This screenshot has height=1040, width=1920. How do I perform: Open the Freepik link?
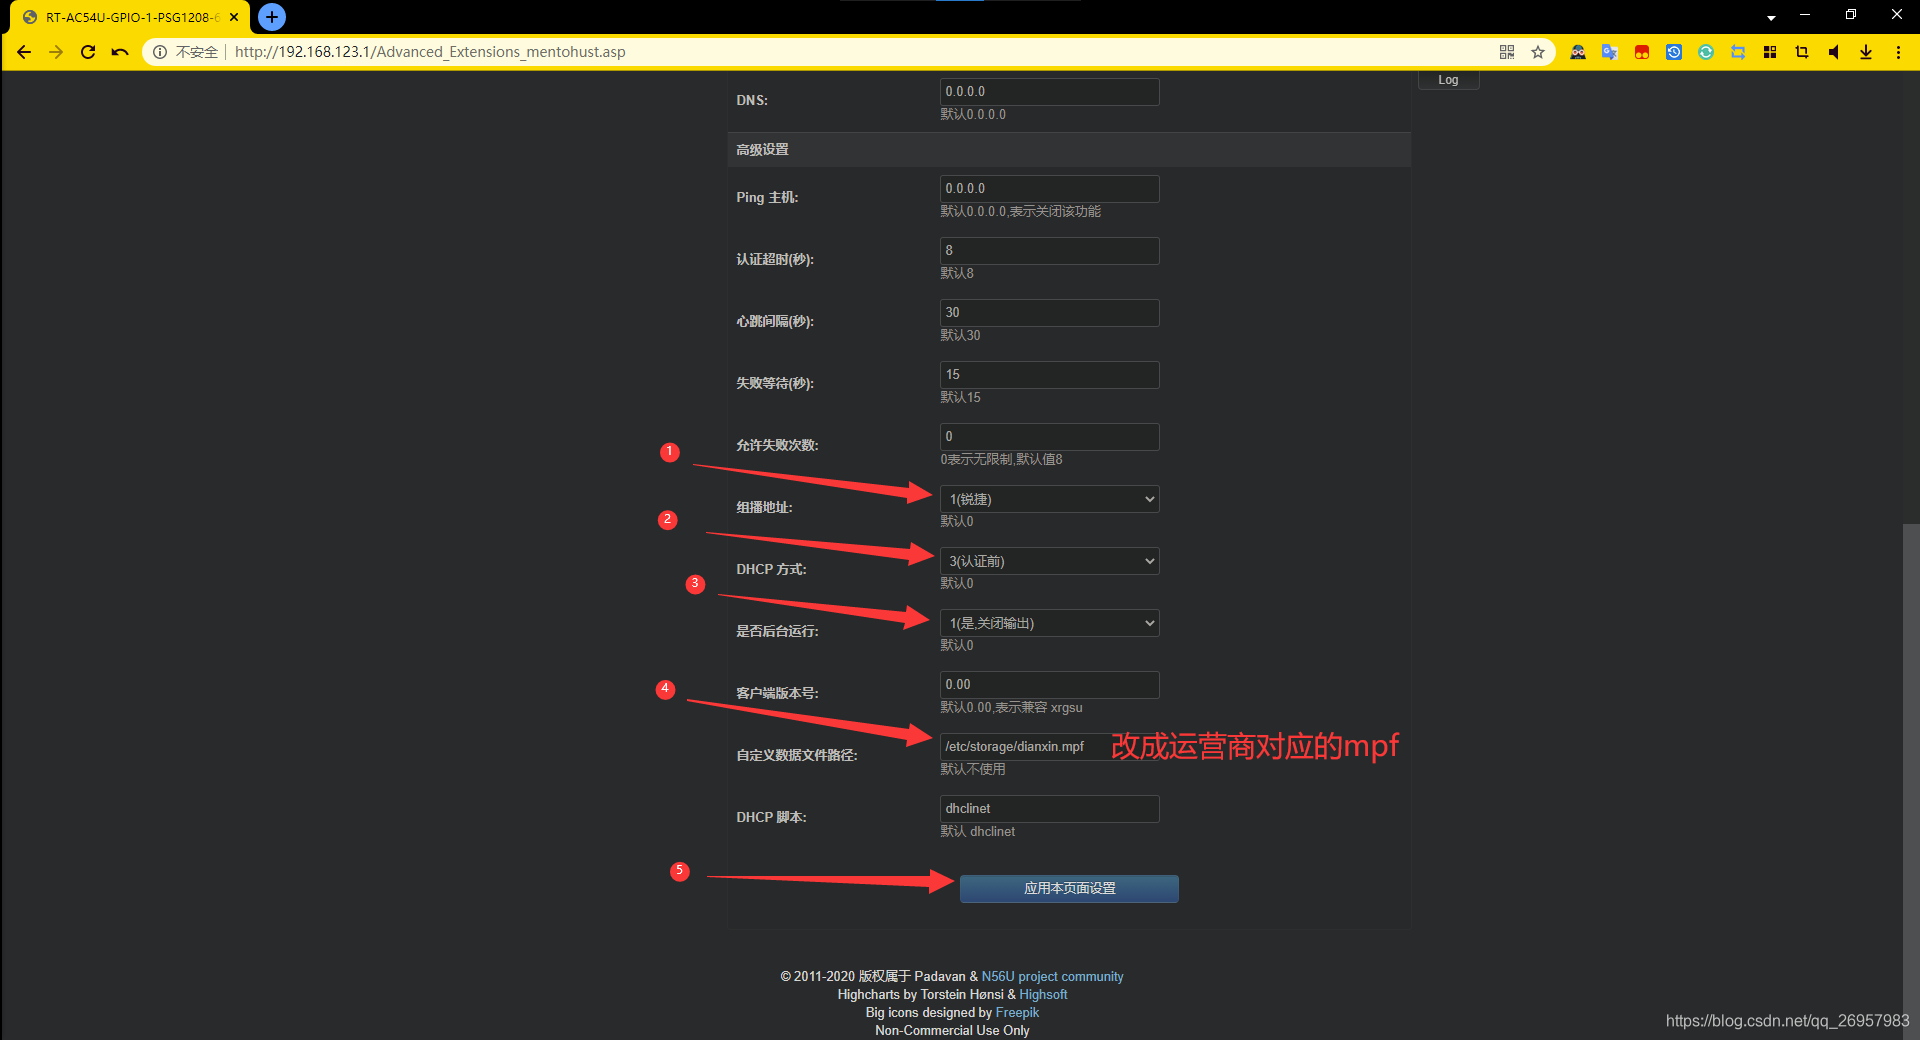tap(1017, 1012)
